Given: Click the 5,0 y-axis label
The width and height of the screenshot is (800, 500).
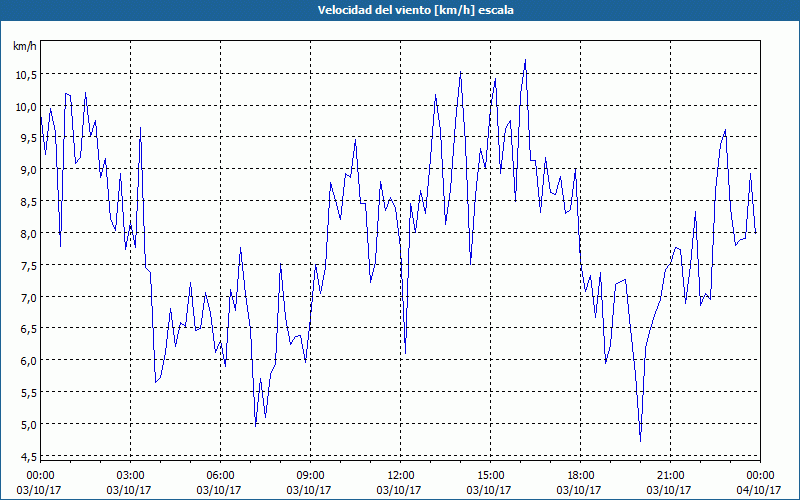Looking at the screenshot, I should coord(28,426).
